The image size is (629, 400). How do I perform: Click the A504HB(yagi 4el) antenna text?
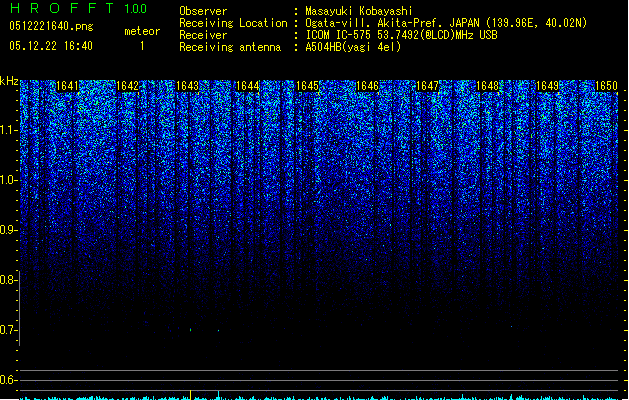(x=353, y=47)
